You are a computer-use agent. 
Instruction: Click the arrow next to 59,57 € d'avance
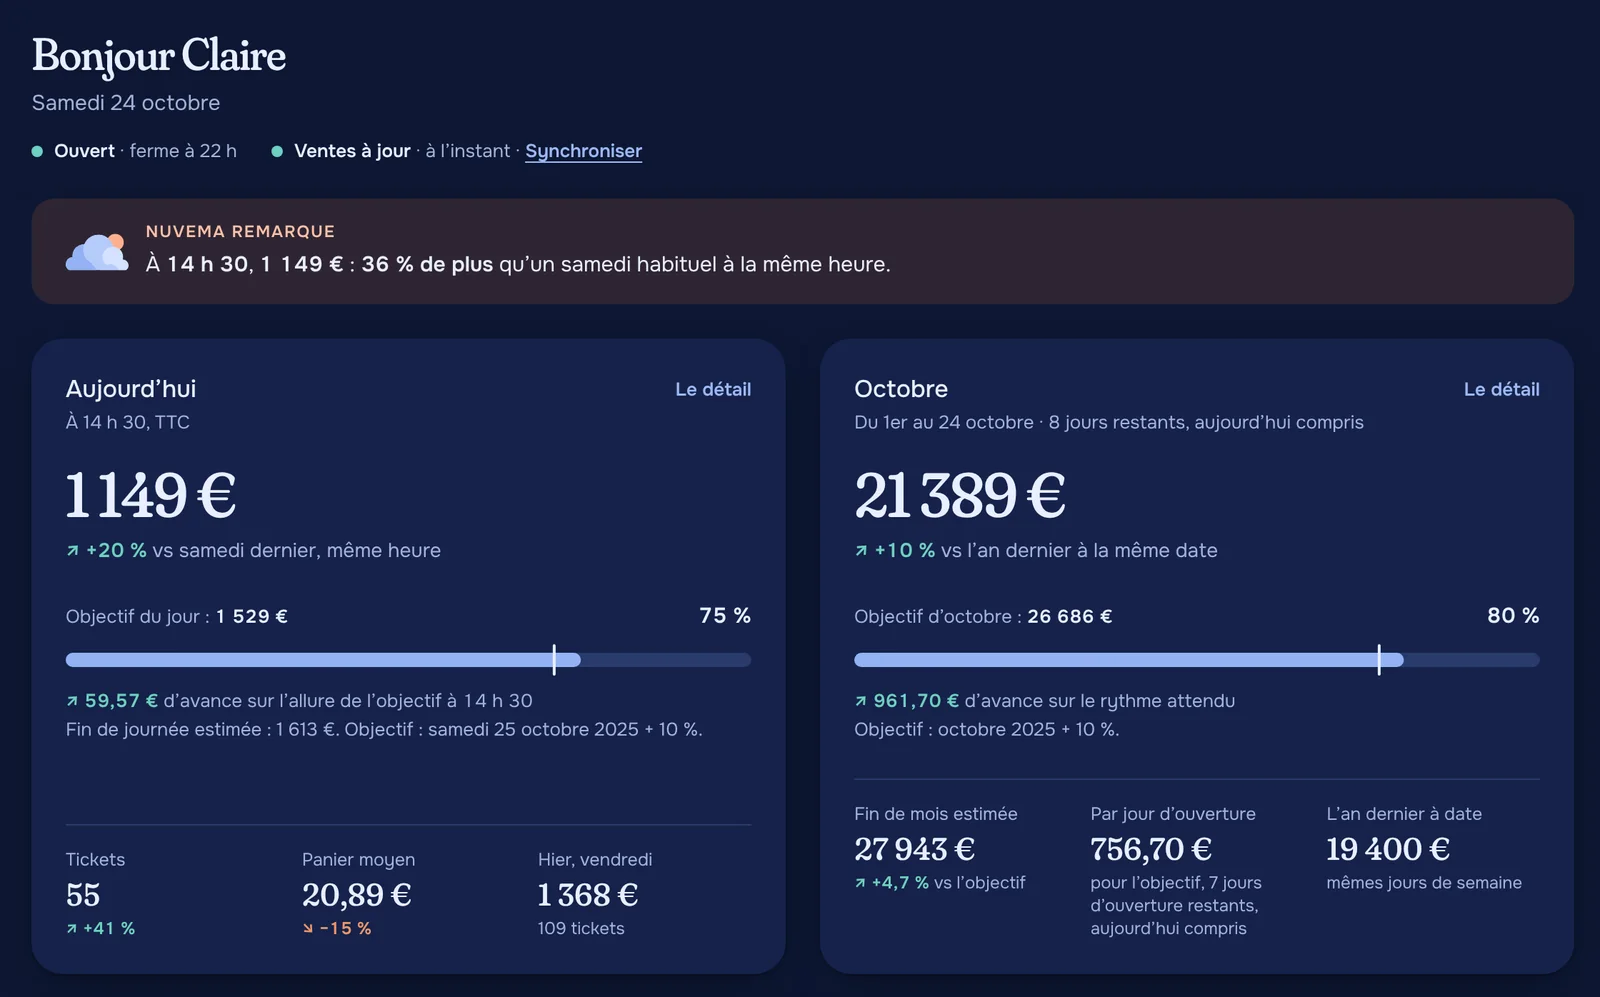click(x=72, y=701)
